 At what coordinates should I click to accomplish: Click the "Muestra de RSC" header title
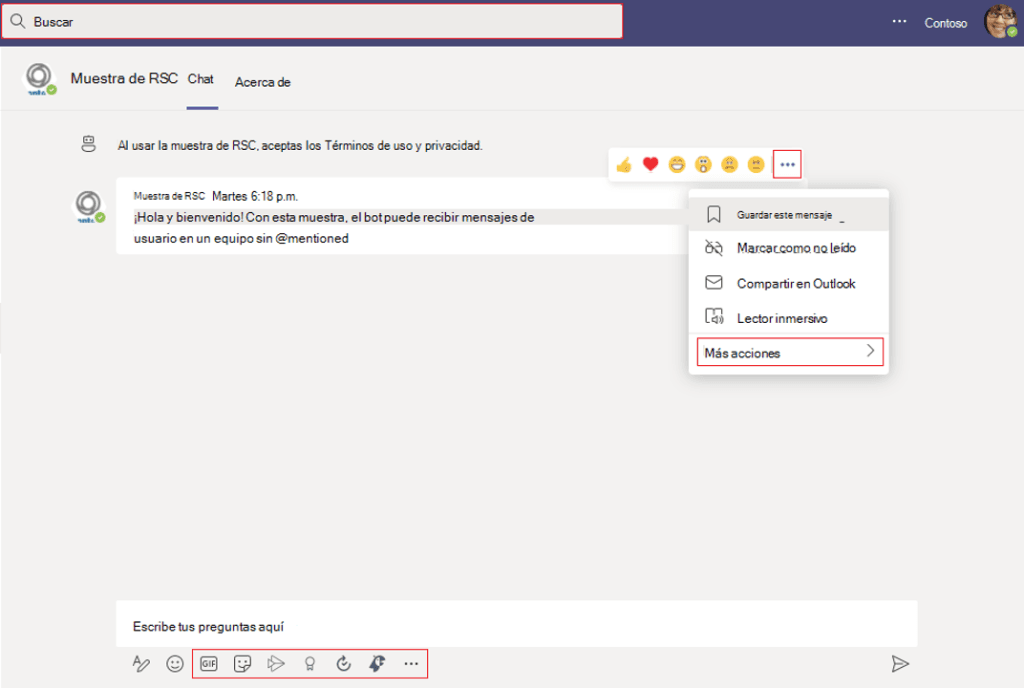pos(124,78)
